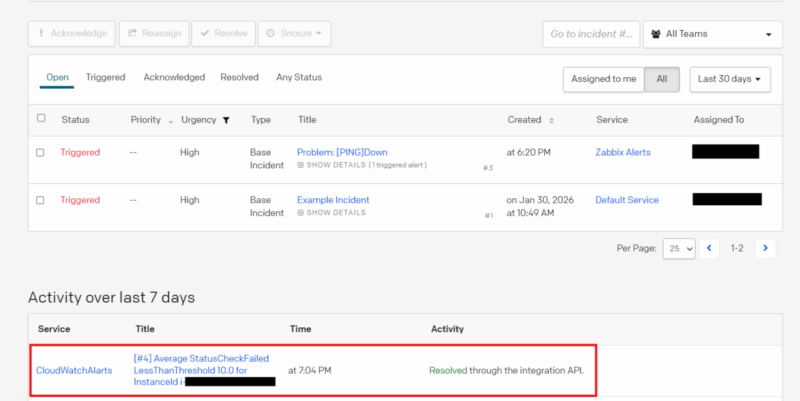Image resolution: width=800 pixels, height=401 pixels.
Task: Click the Urgency column filter icon
Action: coord(226,120)
